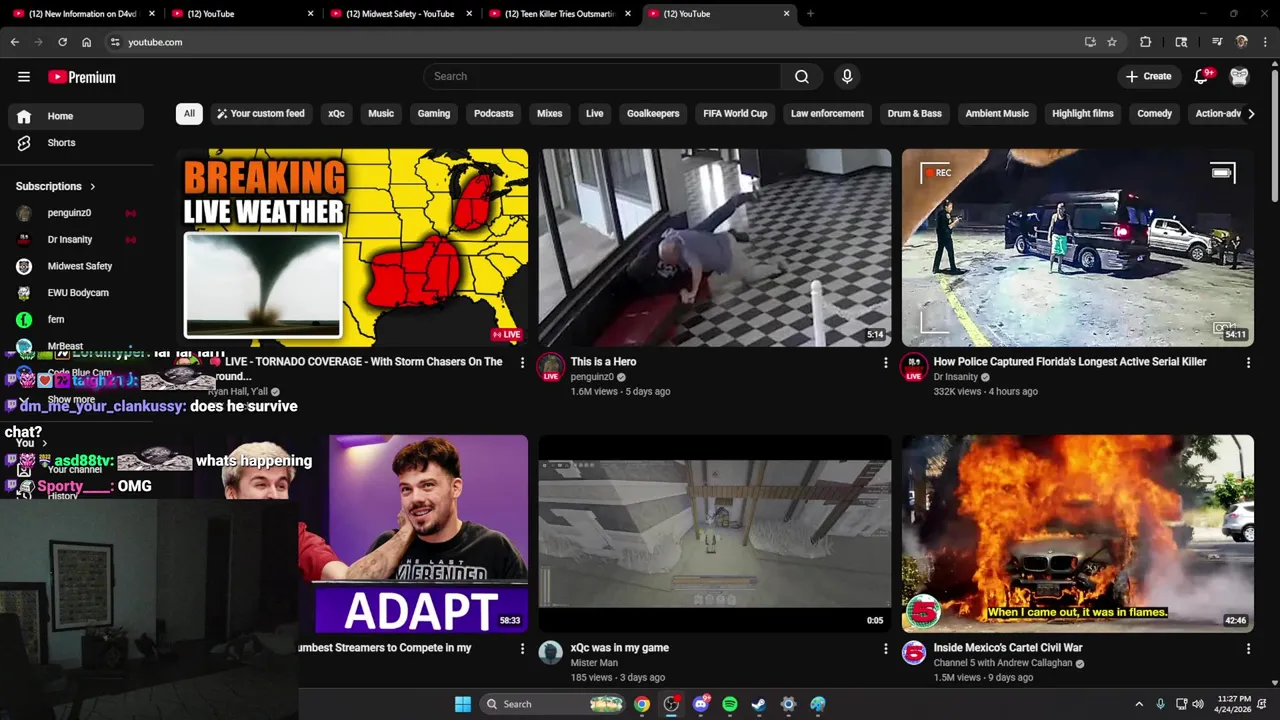Click the penguinz0 channel avatar under Hero video
The width and height of the screenshot is (1280, 720).
tap(550, 367)
